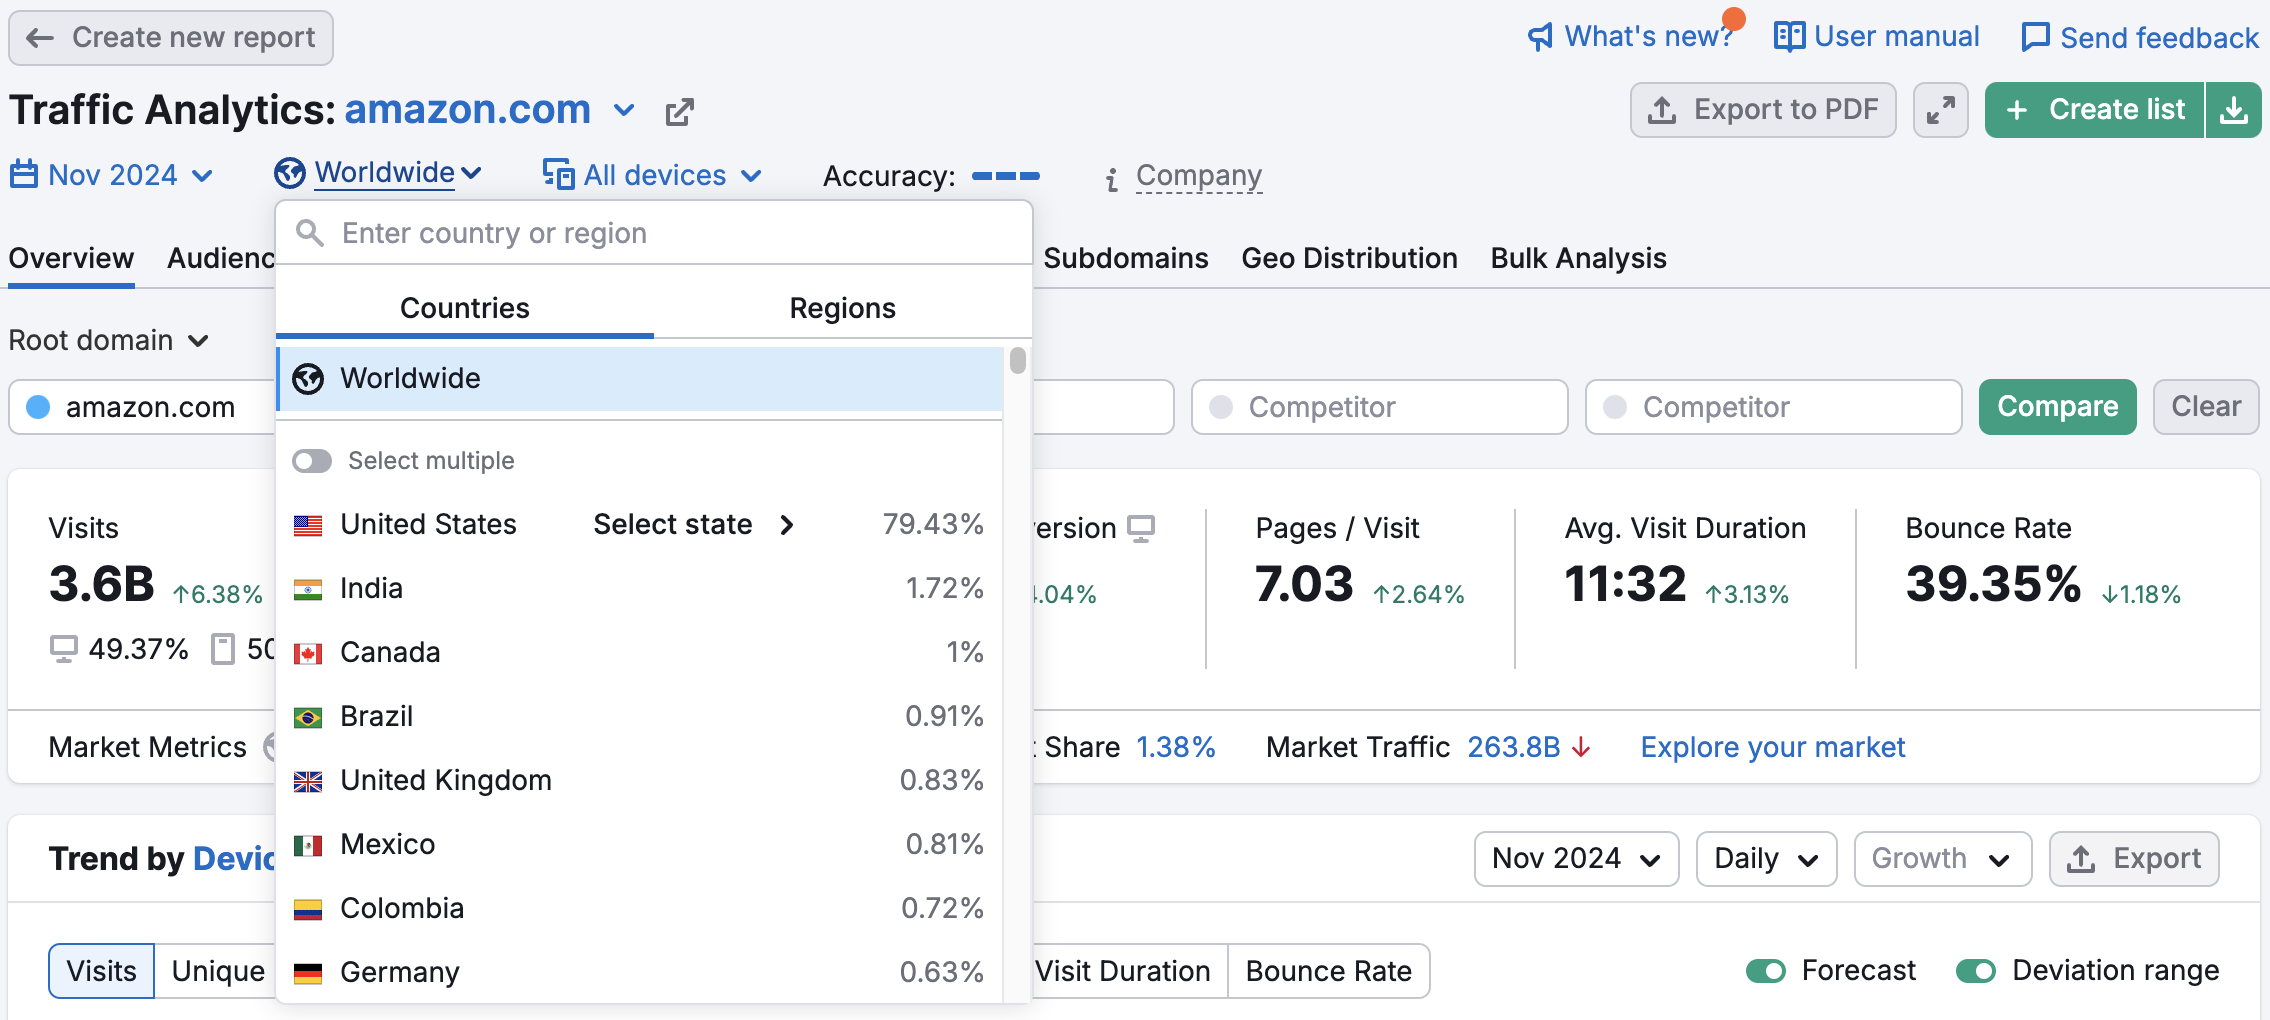2270x1020 pixels.
Task: Toggle the Select multiple switch
Action: pos(312,461)
